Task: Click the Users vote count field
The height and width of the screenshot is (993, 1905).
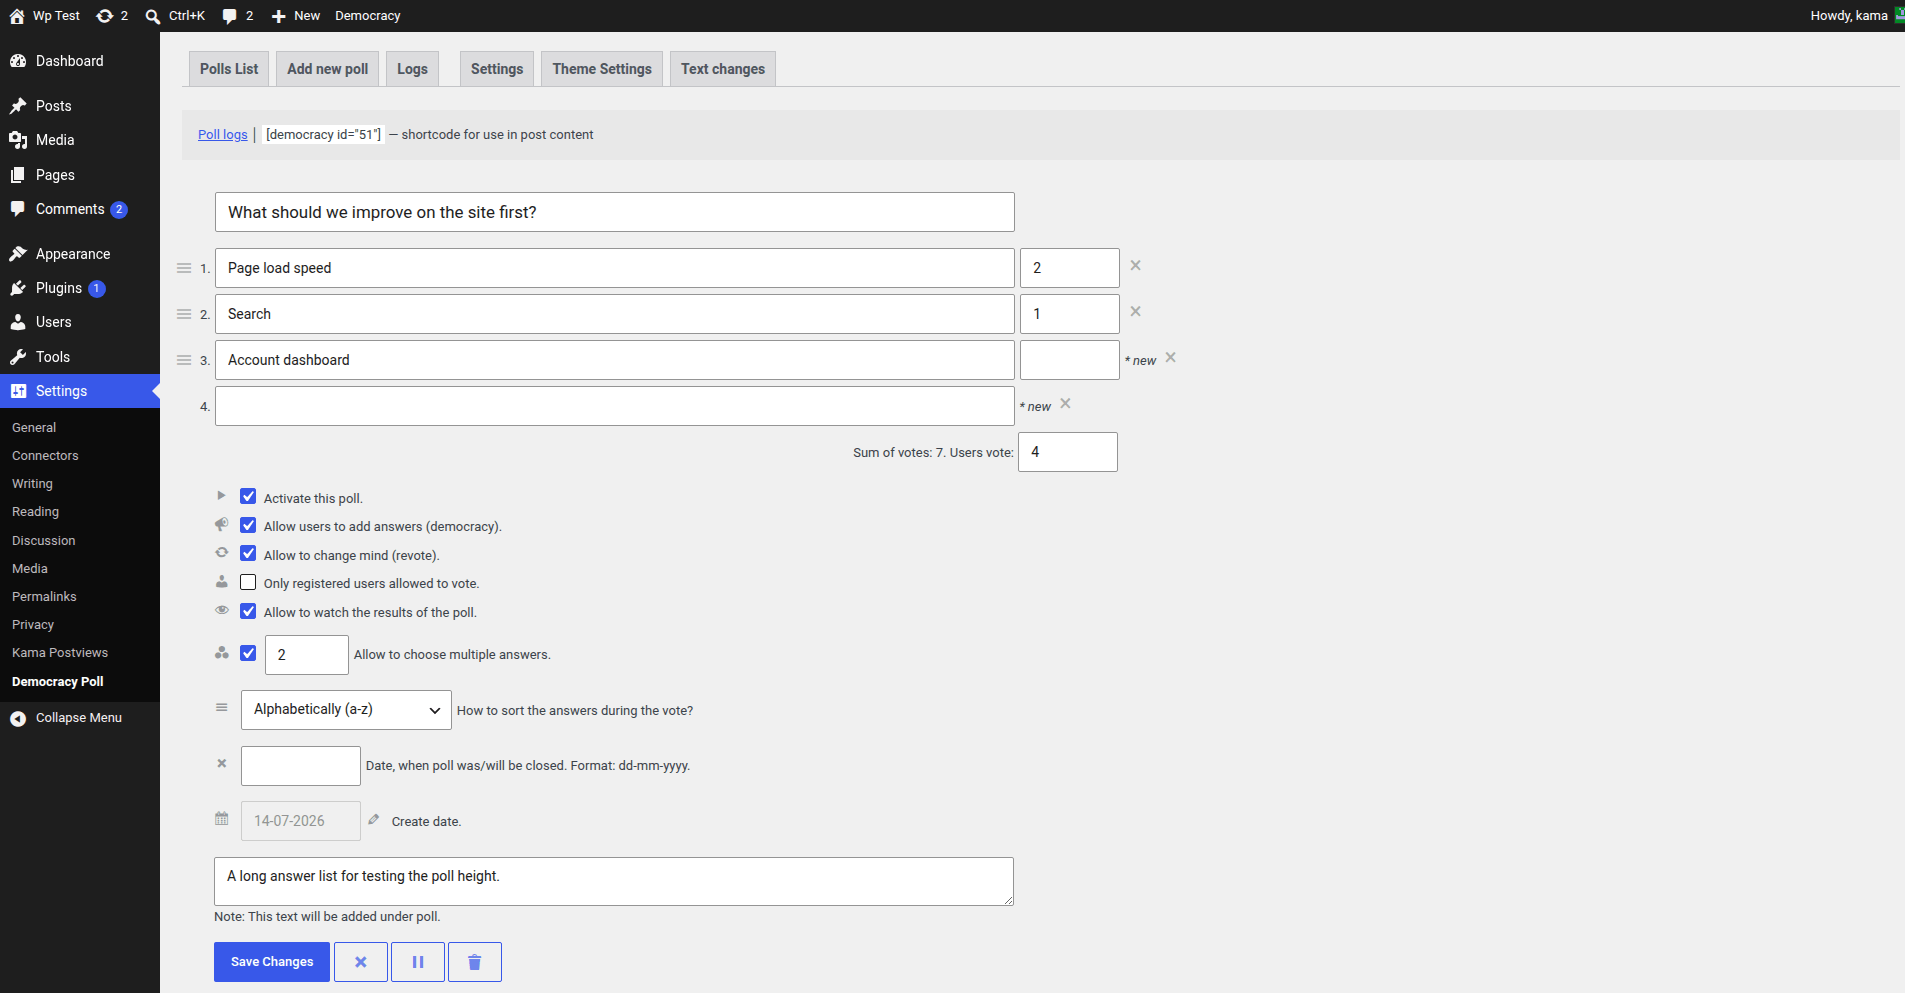Action: pyautogui.click(x=1068, y=452)
